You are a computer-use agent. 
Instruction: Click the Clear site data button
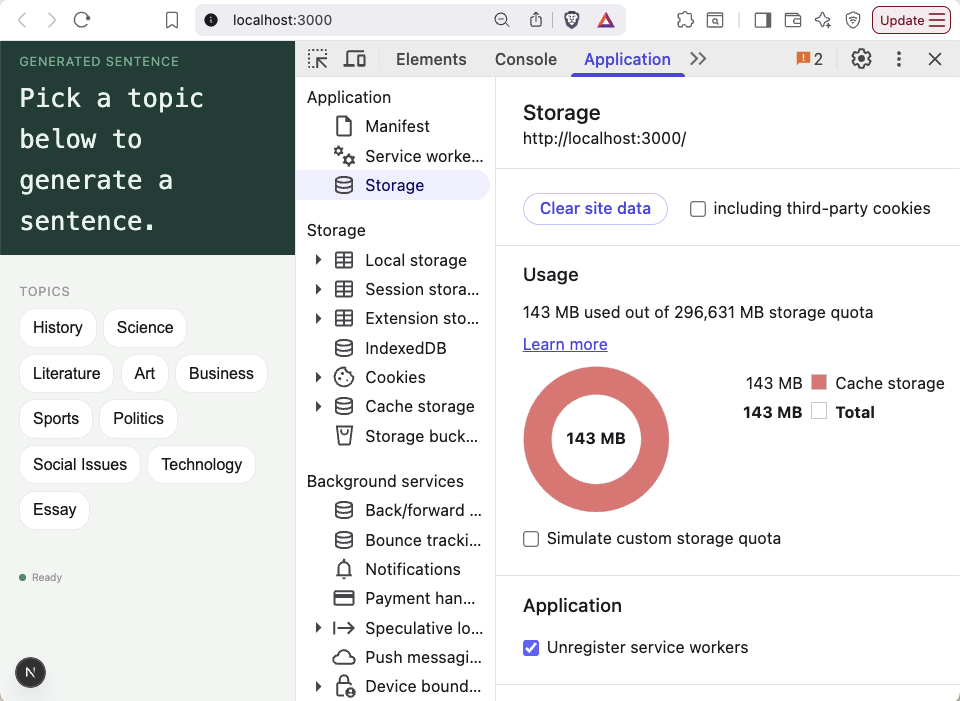click(x=594, y=209)
